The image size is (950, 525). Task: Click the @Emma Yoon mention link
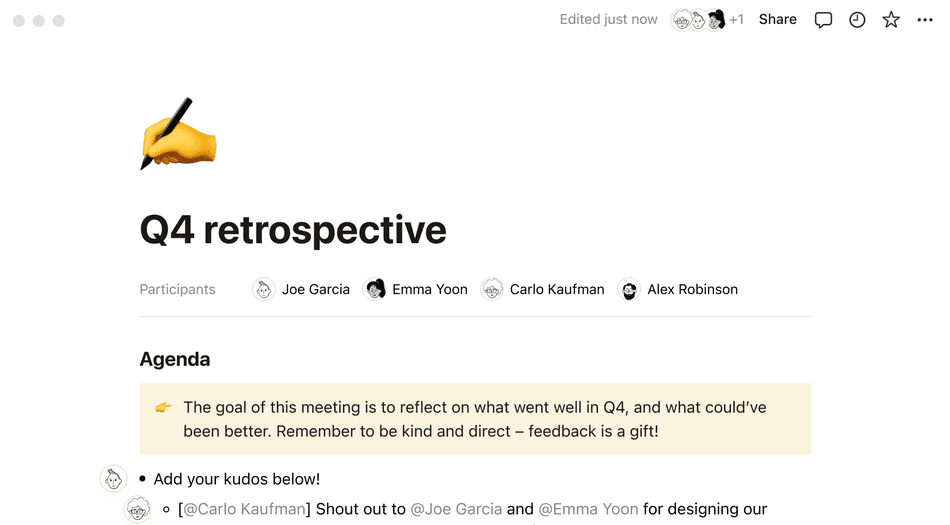pyautogui.click(x=588, y=509)
